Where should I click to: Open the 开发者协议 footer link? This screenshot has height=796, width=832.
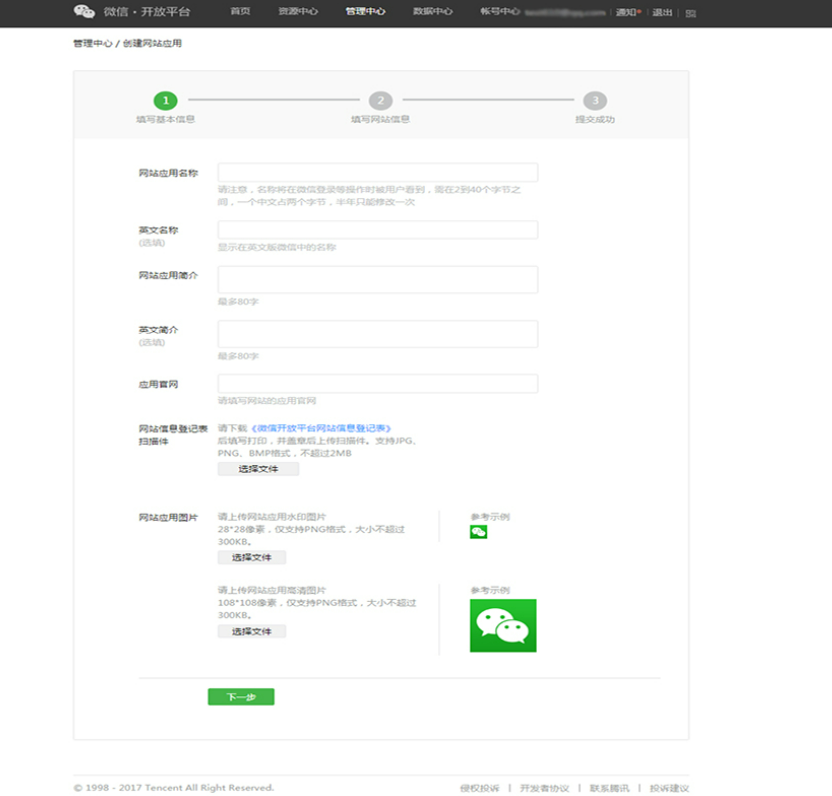coord(544,788)
